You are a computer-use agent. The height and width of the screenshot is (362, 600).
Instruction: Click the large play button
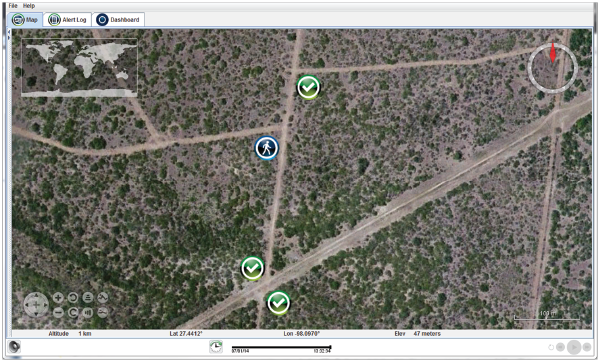(x=574, y=347)
